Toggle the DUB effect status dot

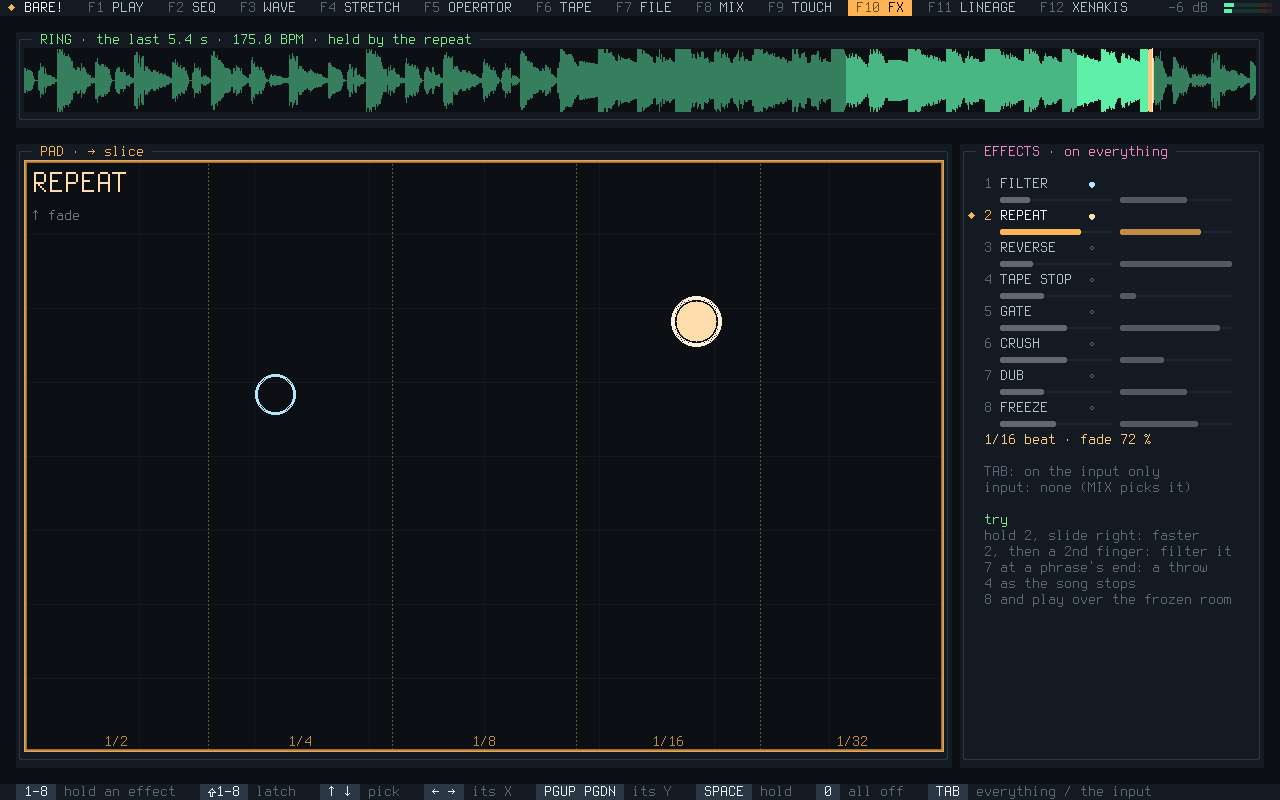coord(1092,376)
